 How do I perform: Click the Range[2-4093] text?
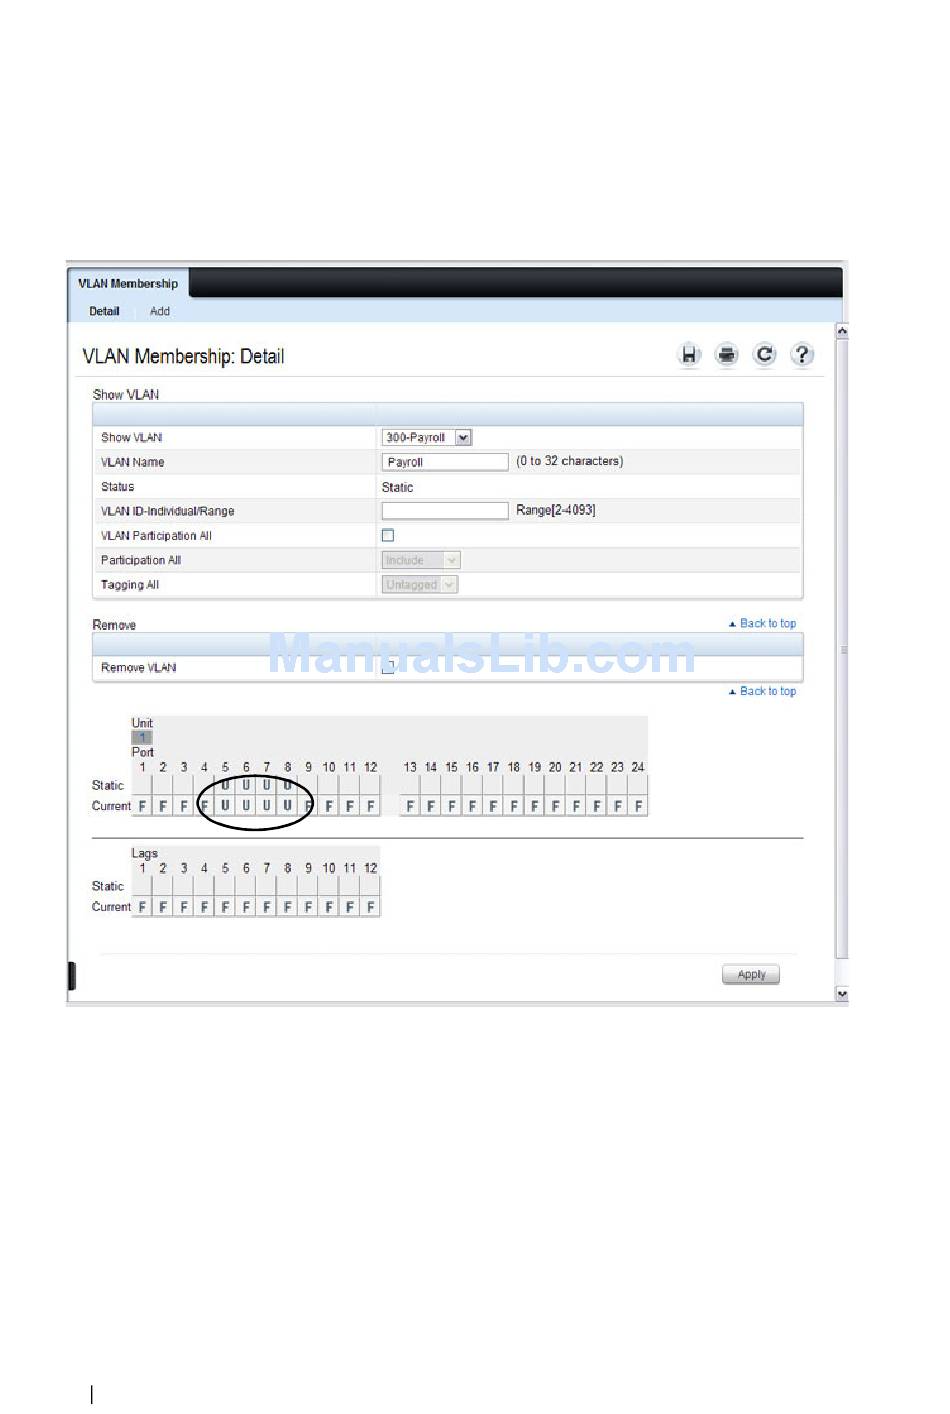point(556,510)
